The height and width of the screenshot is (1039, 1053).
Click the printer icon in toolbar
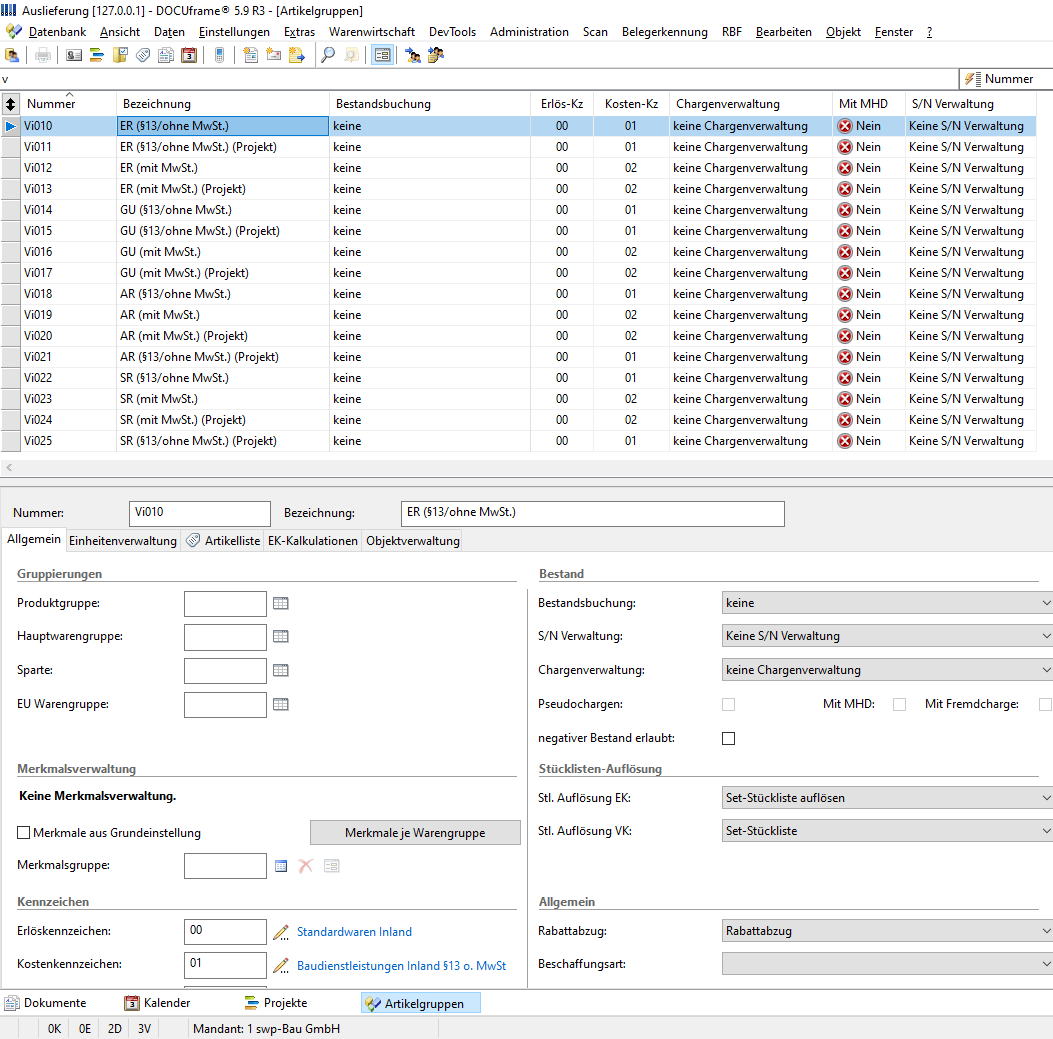[43, 55]
